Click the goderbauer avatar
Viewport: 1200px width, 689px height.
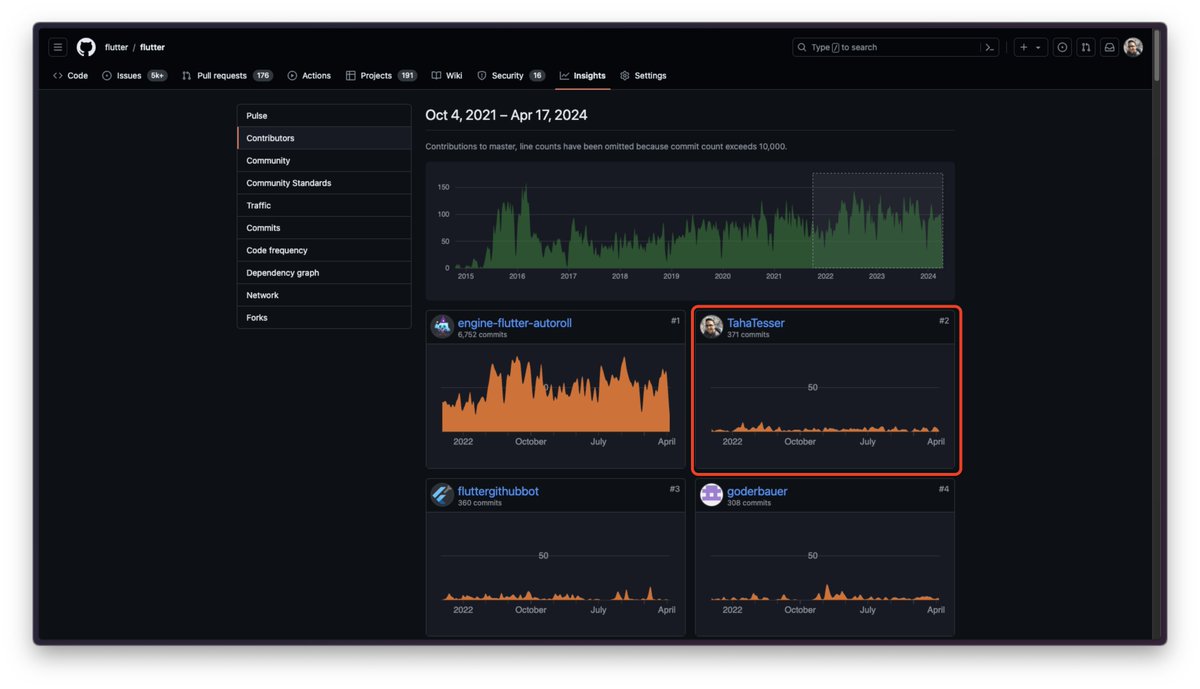711,495
